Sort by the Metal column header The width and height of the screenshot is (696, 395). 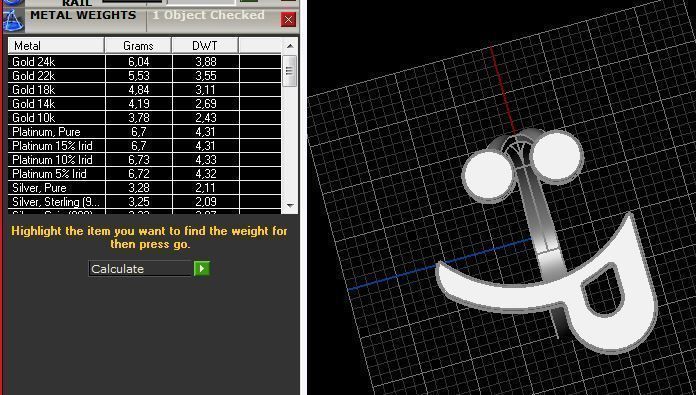tap(56, 46)
